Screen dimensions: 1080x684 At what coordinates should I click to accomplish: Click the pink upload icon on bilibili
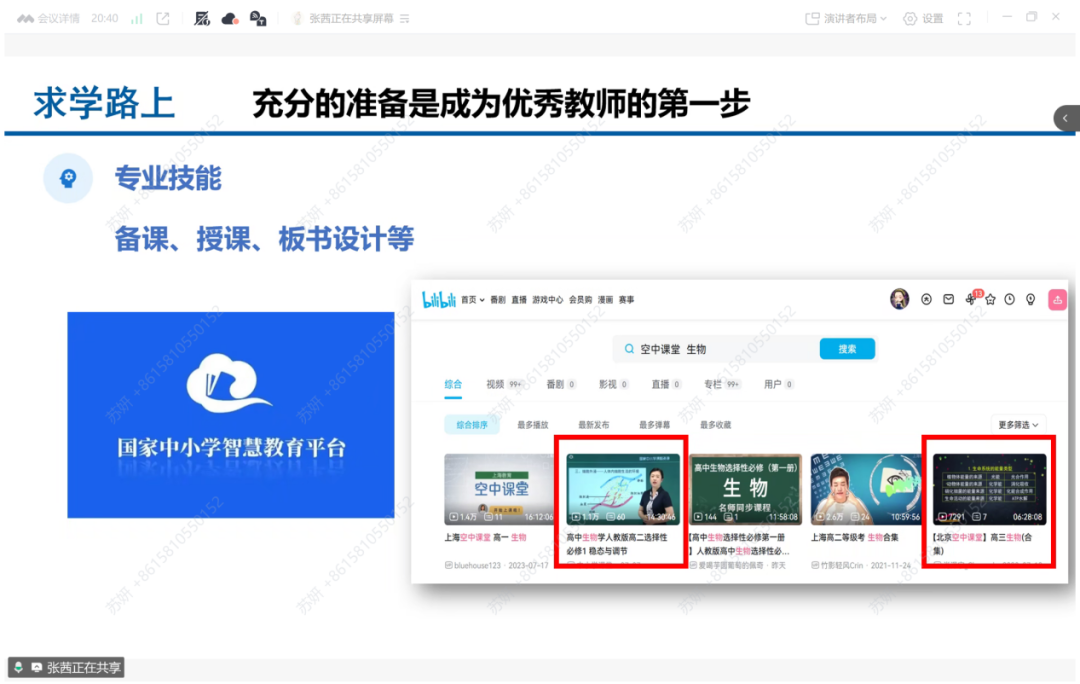point(1057,299)
